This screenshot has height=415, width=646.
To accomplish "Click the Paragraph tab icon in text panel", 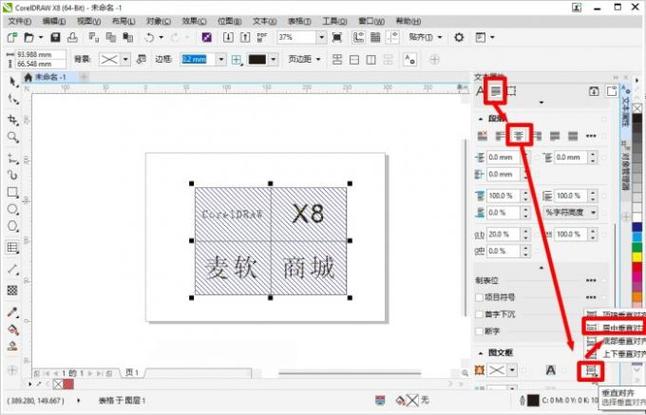I will [496, 91].
